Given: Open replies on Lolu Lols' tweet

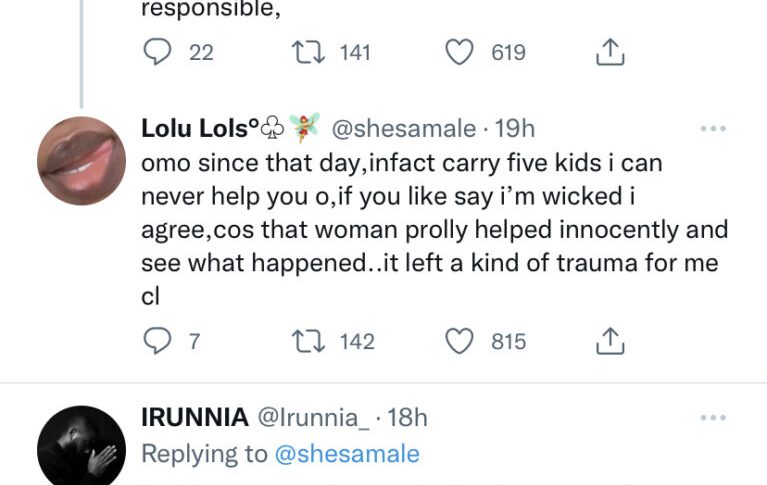Looking at the screenshot, I should point(158,342).
